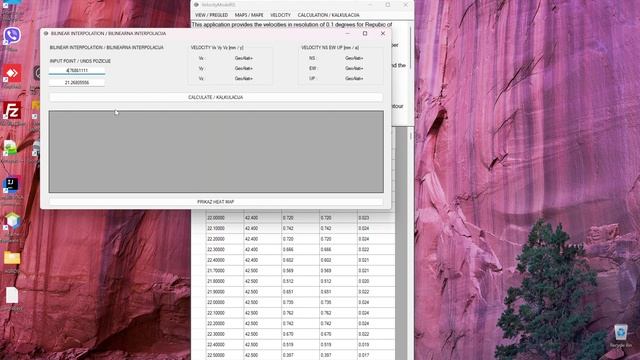Click the Vy velocity result value
This screenshot has height=360, width=640.
pos(244,69)
